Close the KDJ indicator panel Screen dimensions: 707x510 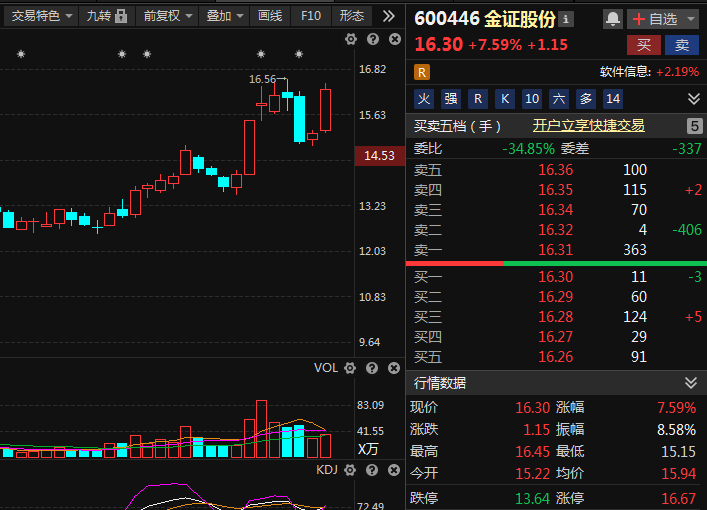(x=394, y=470)
